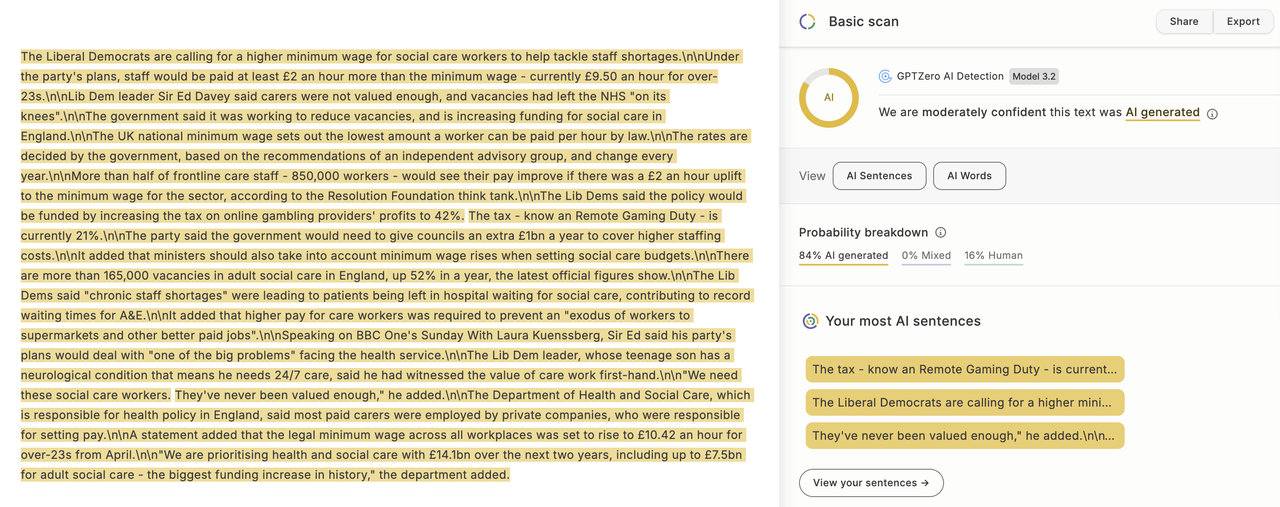Open View your sentences button

pyautogui.click(x=871, y=483)
